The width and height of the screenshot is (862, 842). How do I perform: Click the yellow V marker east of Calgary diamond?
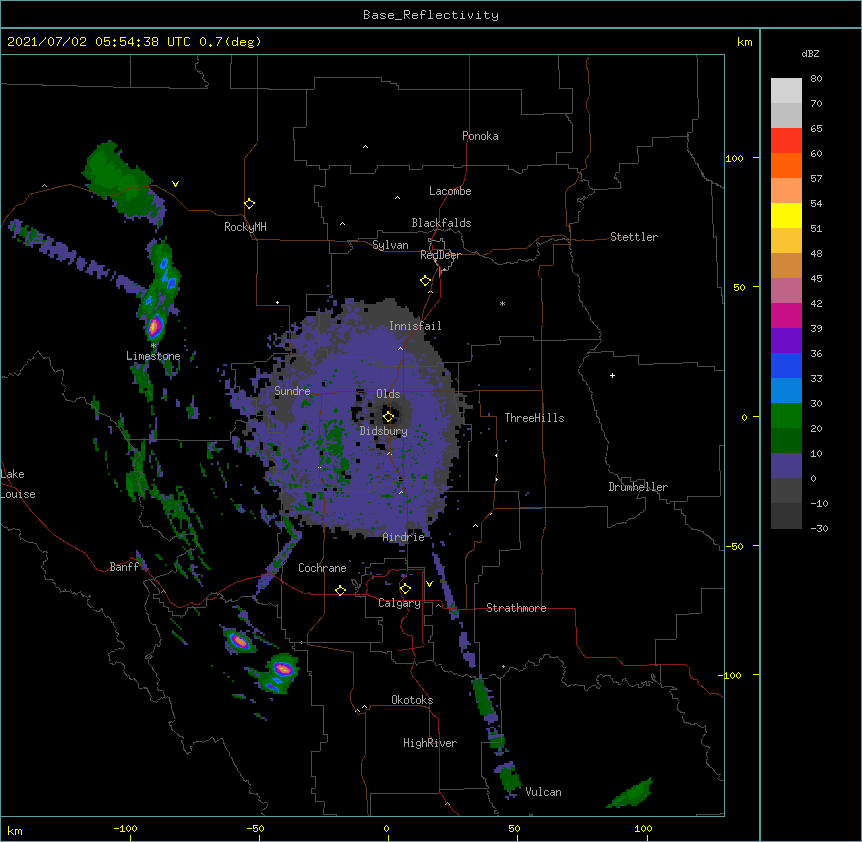429,584
